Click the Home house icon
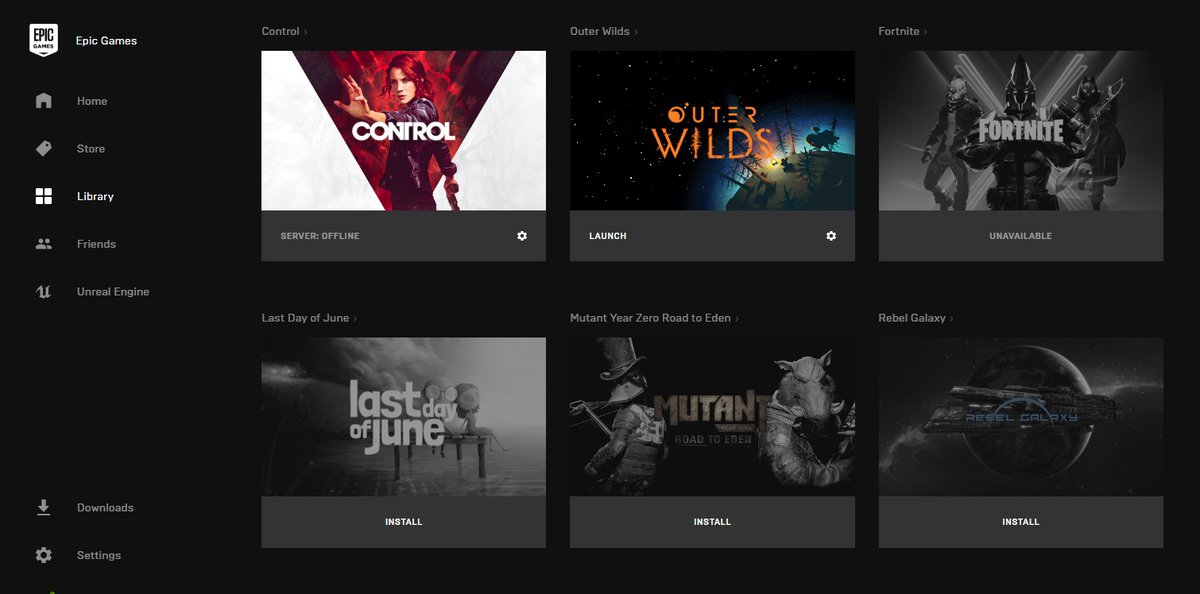This screenshot has height=594, width=1200. point(43,101)
